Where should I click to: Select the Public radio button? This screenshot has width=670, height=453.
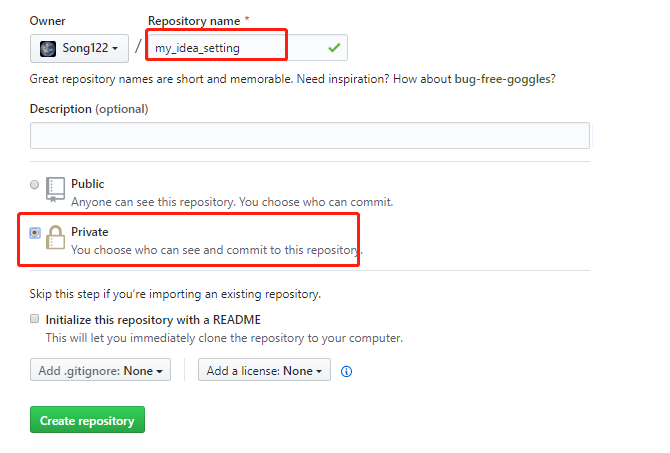coord(35,185)
